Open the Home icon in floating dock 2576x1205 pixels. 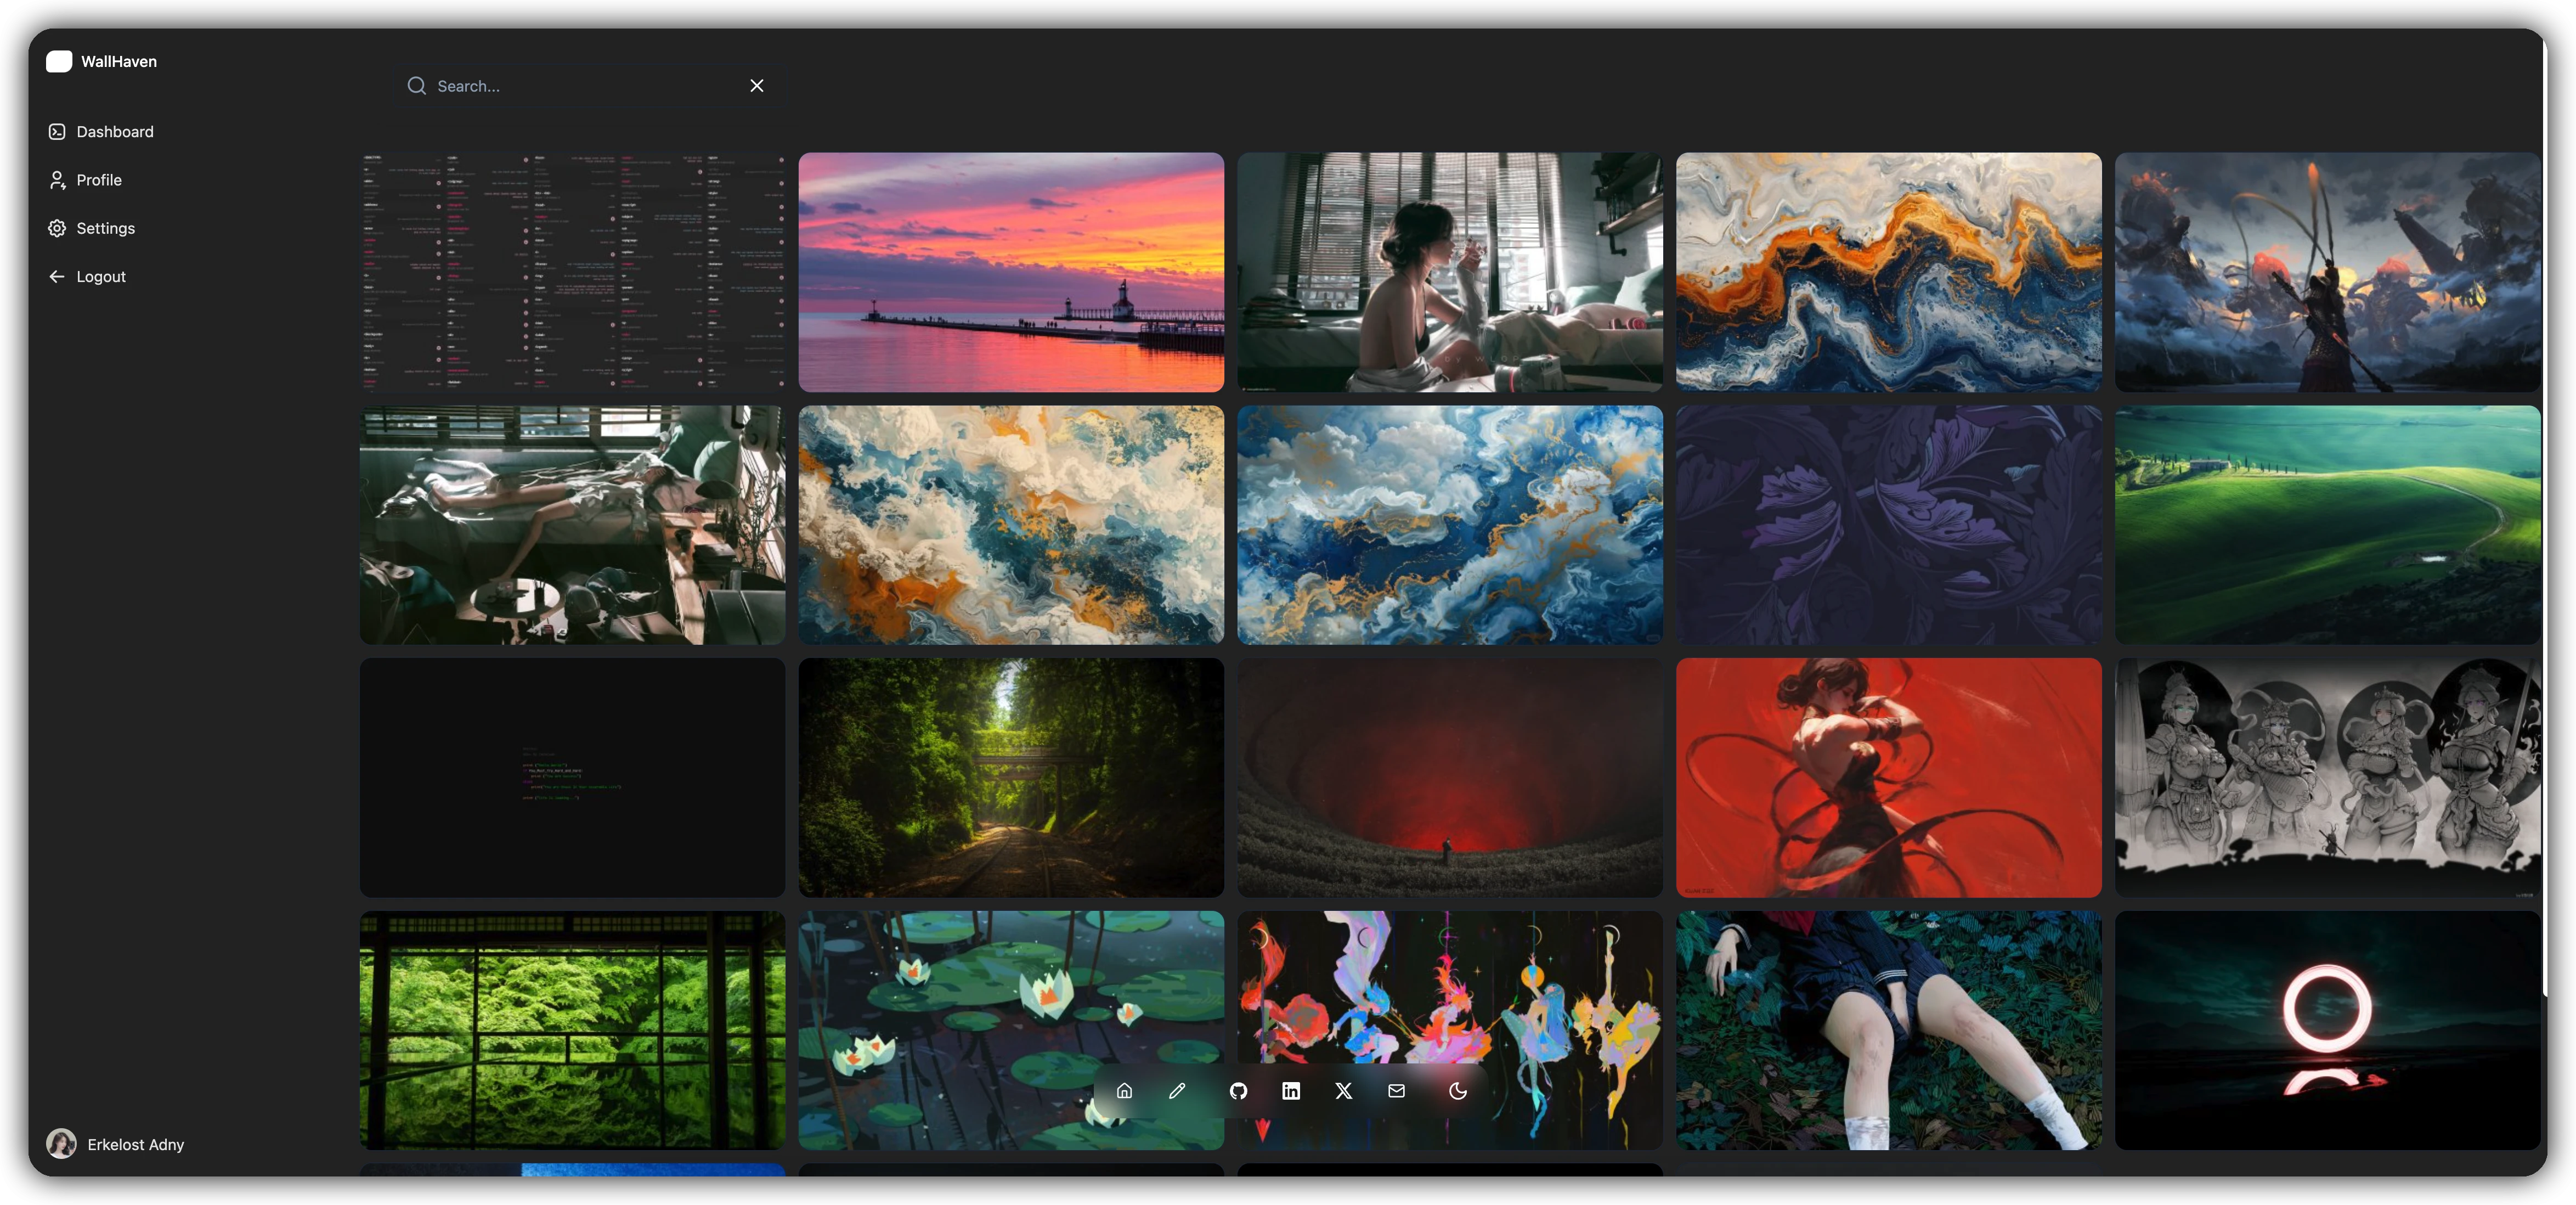[1124, 1091]
